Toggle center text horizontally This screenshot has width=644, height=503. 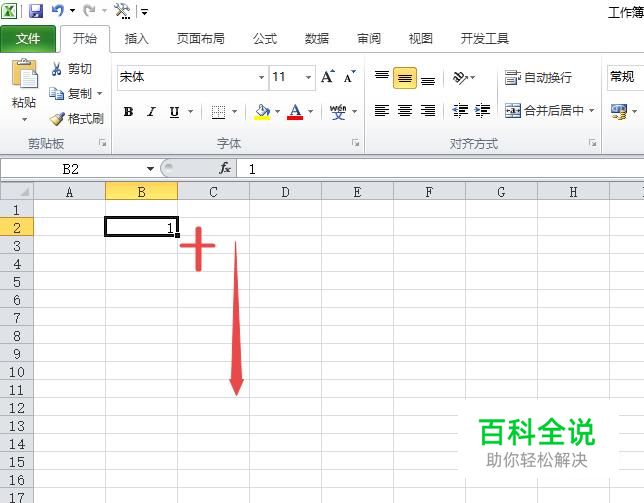click(x=405, y=110)
